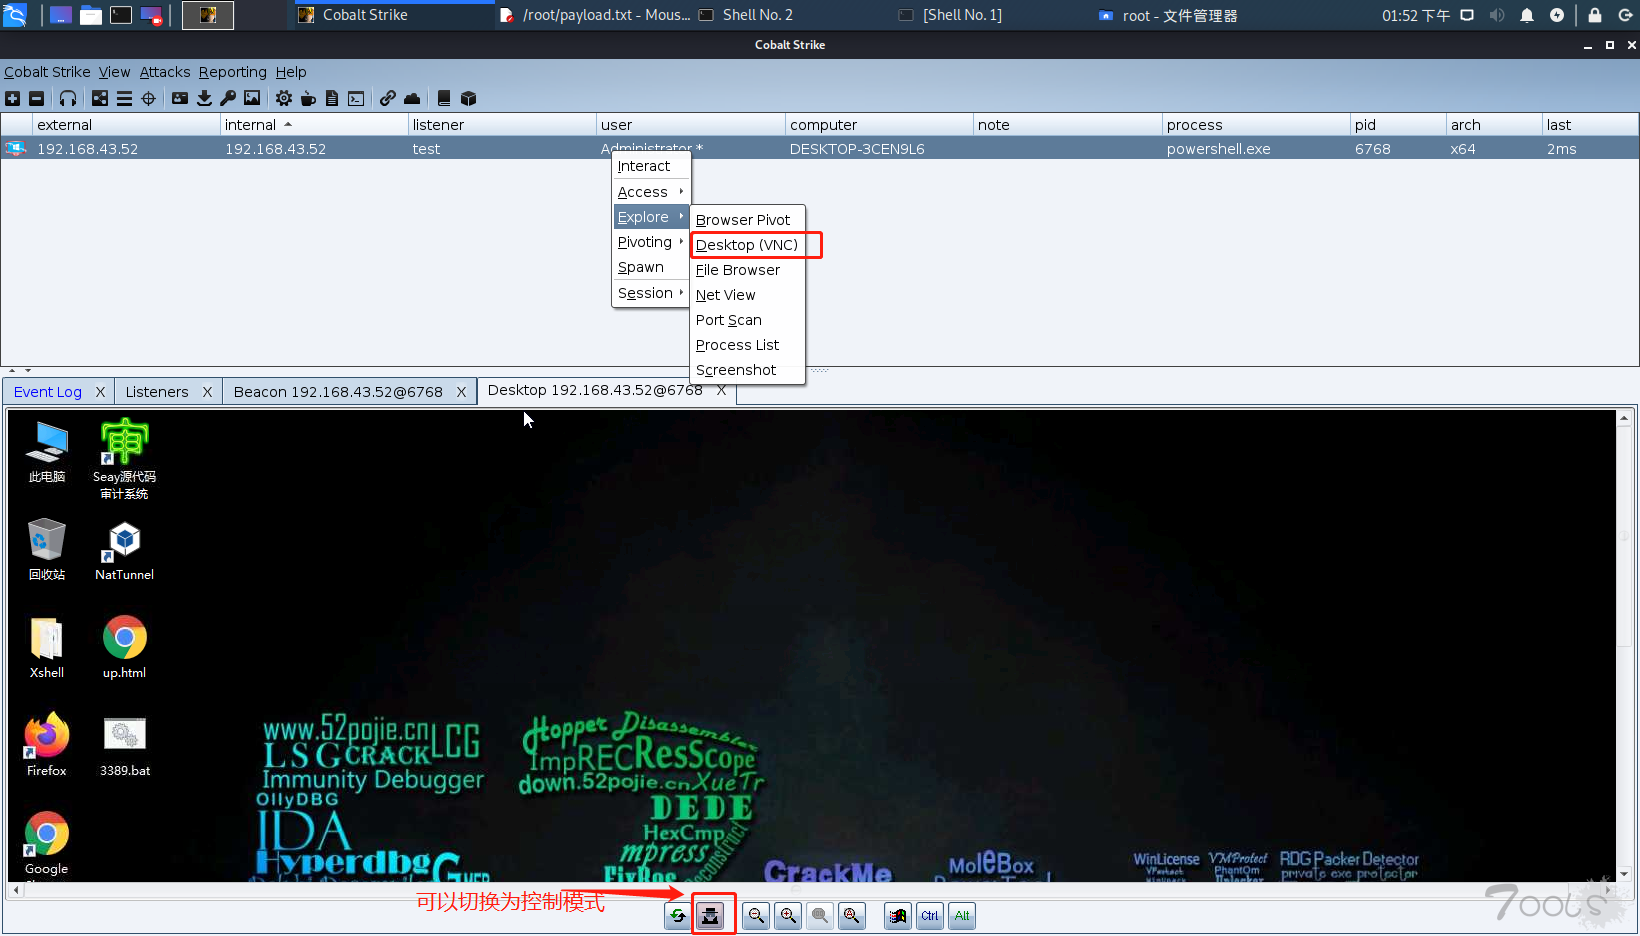Image resolution: width=1640 pixels, height=936 pixels.
Task: Close the Listeners tab
Action: pos(207,392)
